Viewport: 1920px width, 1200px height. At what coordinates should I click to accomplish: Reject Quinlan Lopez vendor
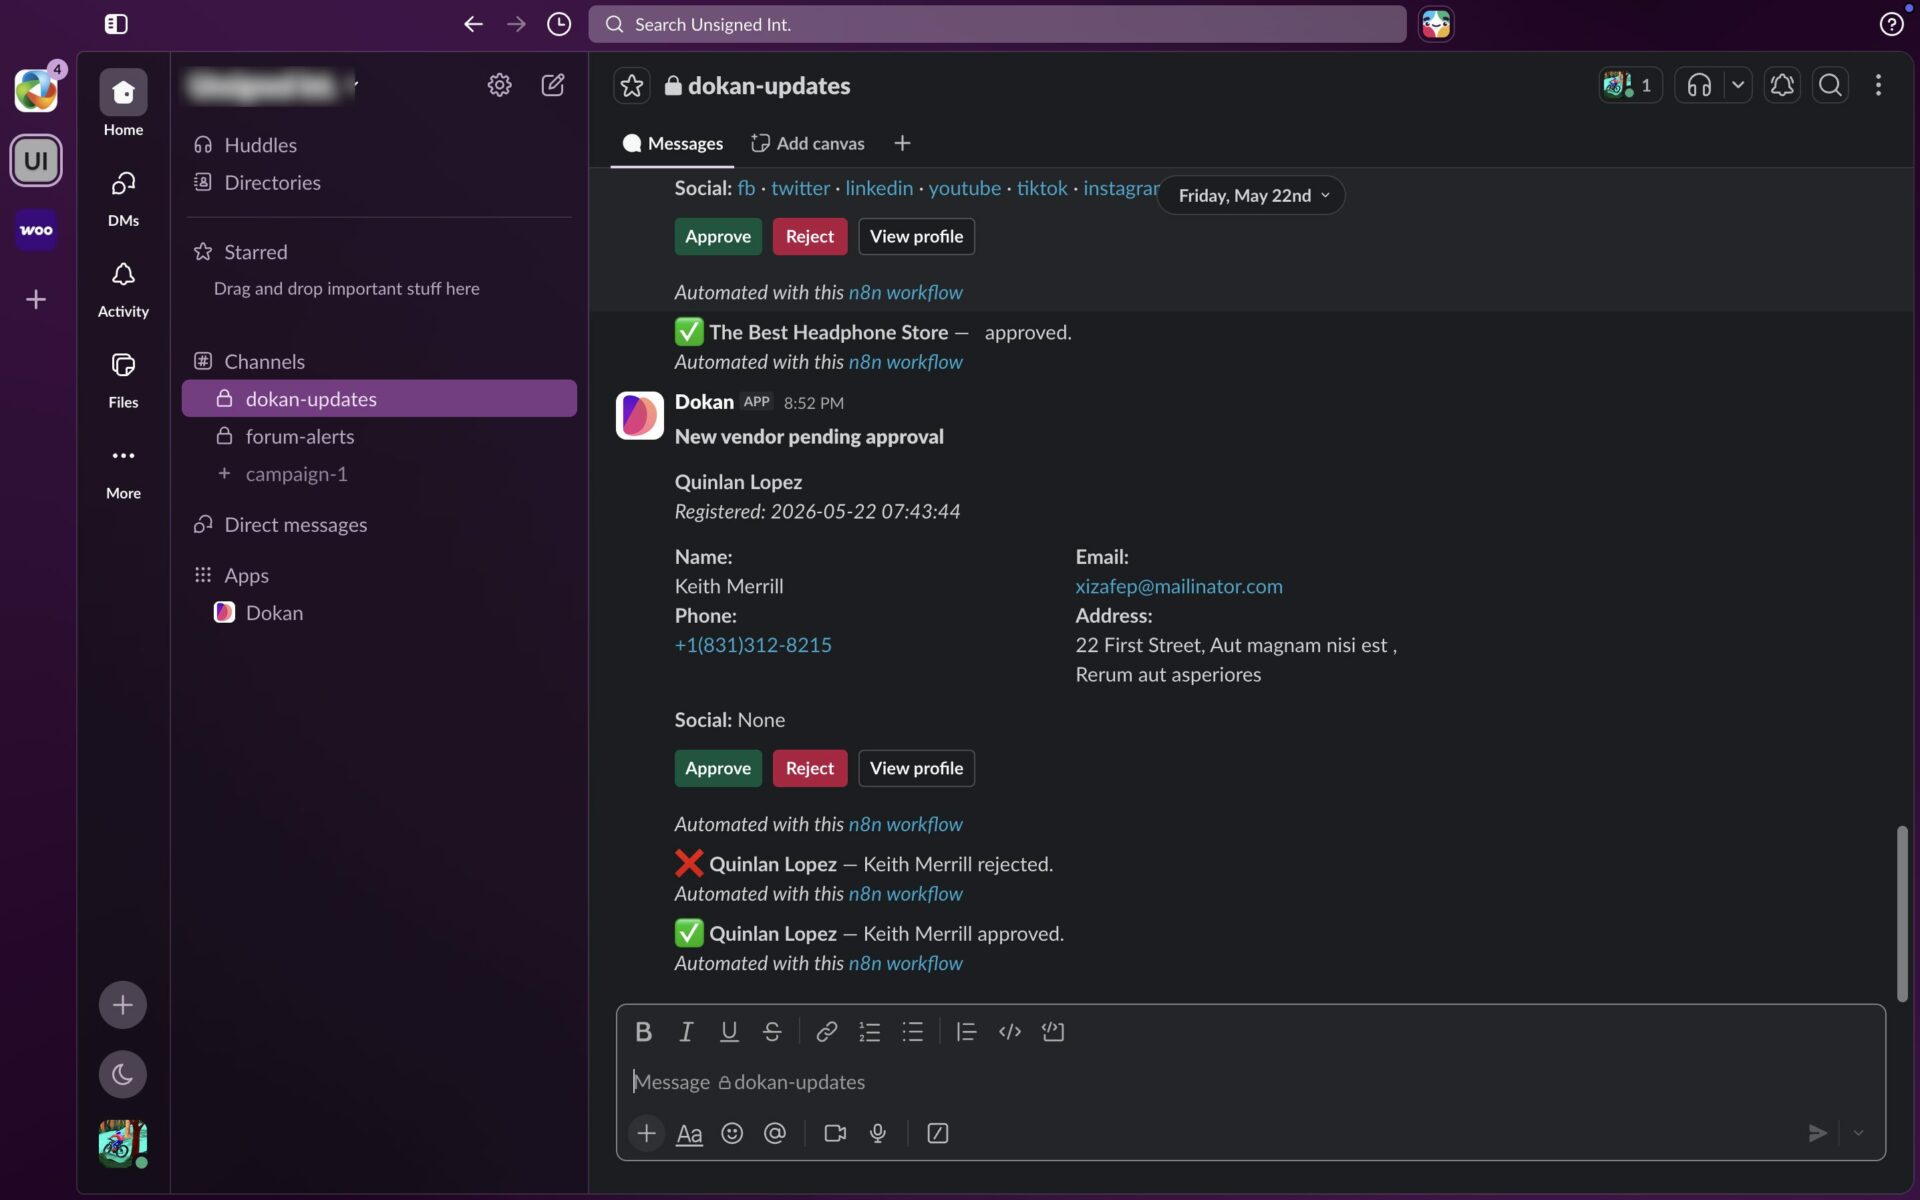pyautogui.click(x=809, y=768)
